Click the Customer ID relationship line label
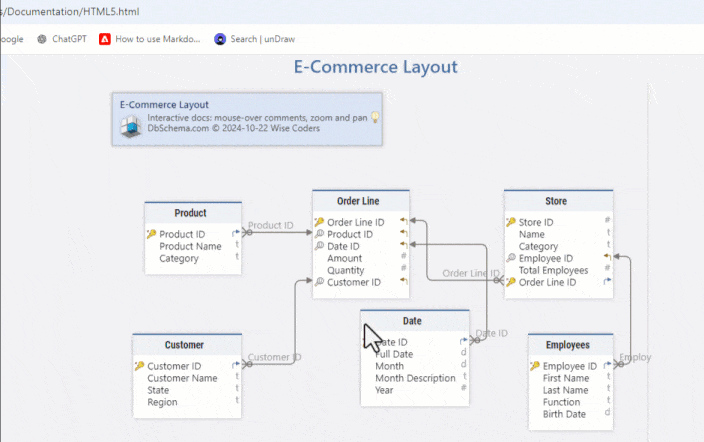The width and height of the screenshot is (704, 442). point(274,357)
